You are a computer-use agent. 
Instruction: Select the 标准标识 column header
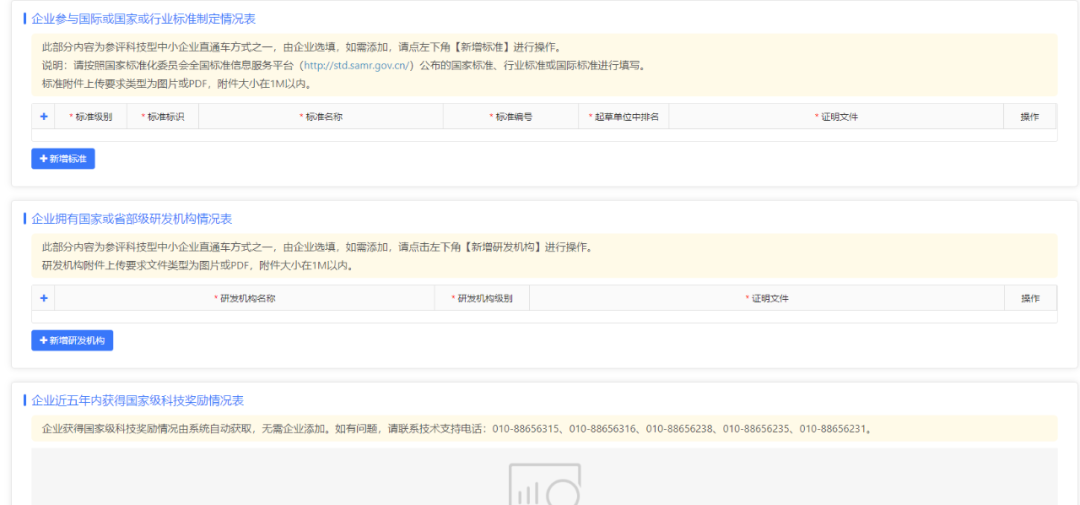164,117
